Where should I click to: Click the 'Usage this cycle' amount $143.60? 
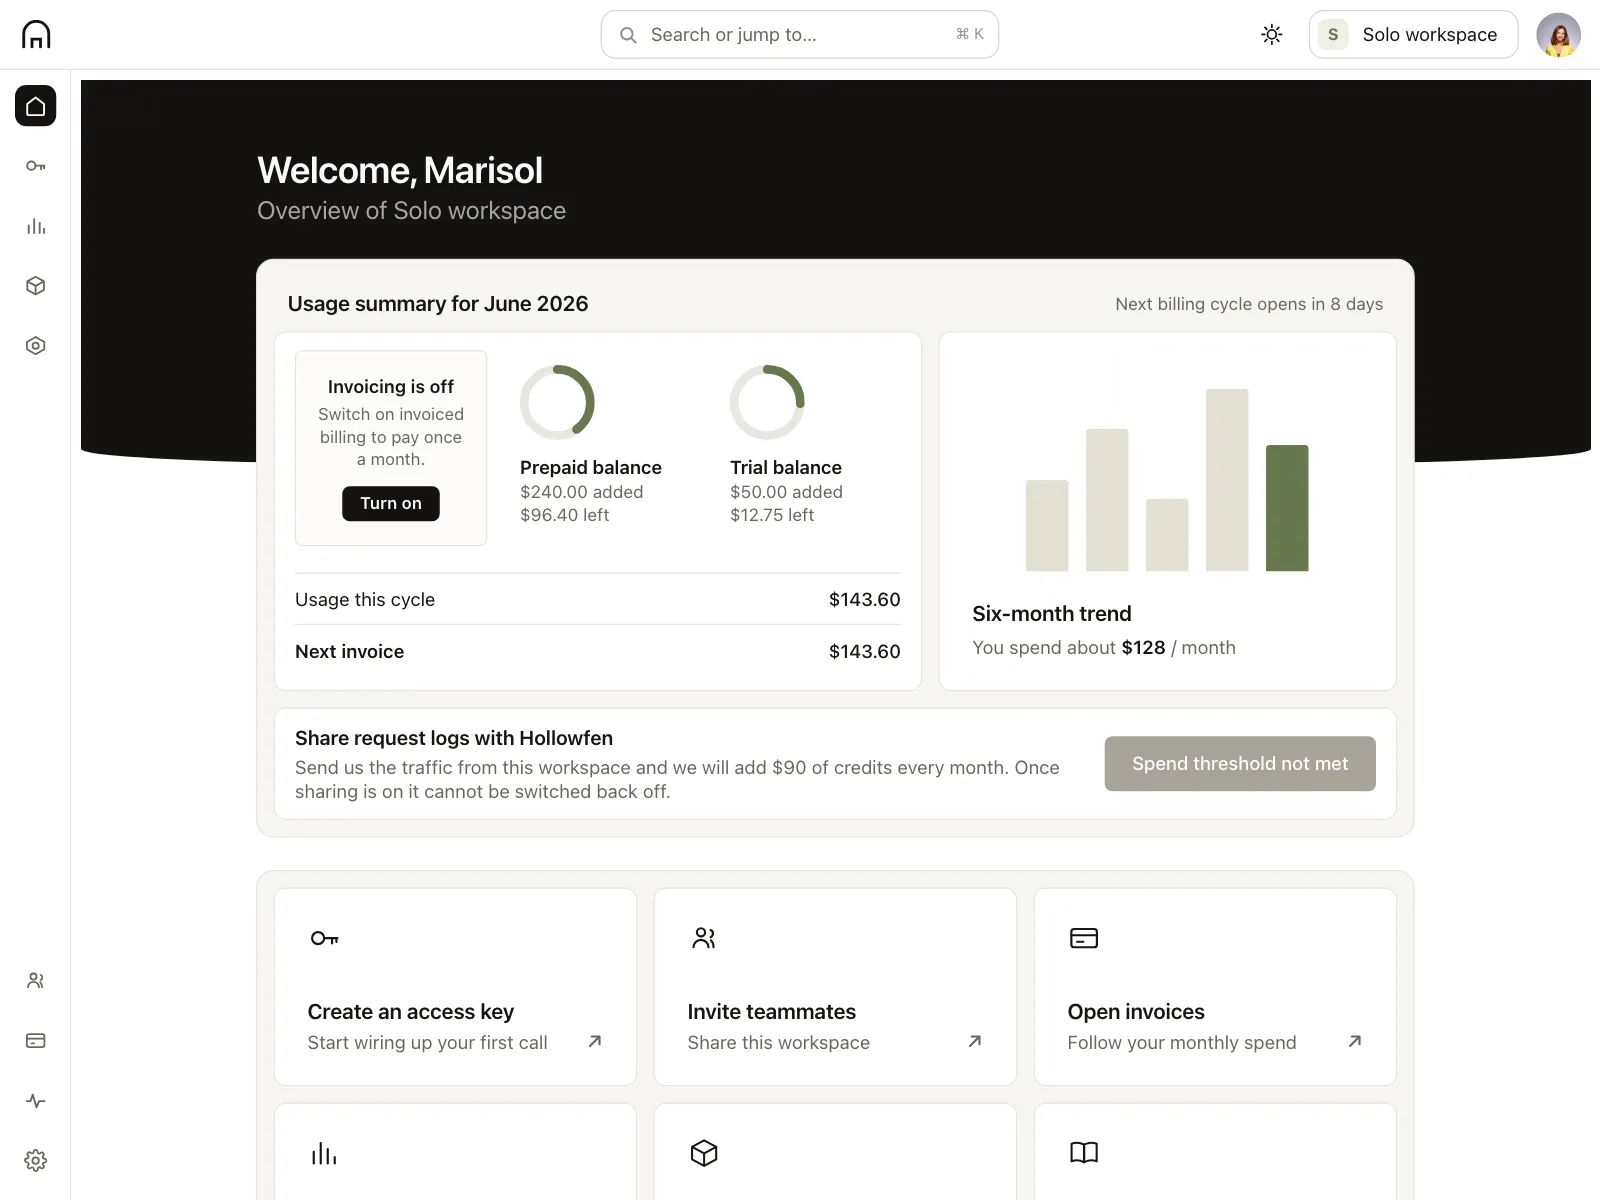(864, 600)
